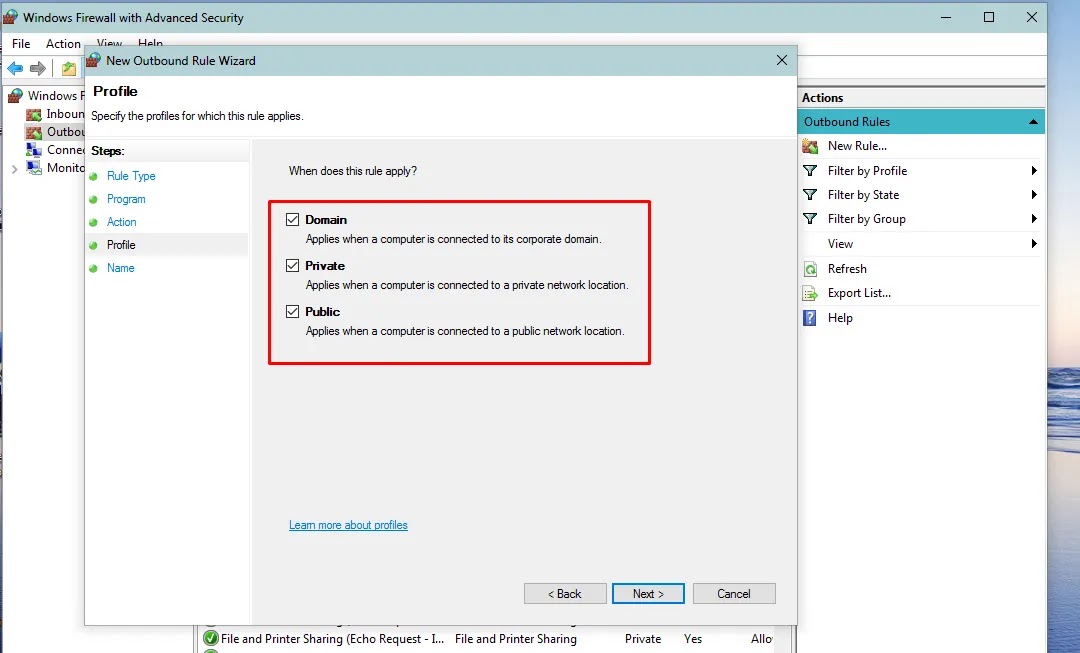Open the Action menu
Viewport: 1080px width, 653px height.
[63, 43]
